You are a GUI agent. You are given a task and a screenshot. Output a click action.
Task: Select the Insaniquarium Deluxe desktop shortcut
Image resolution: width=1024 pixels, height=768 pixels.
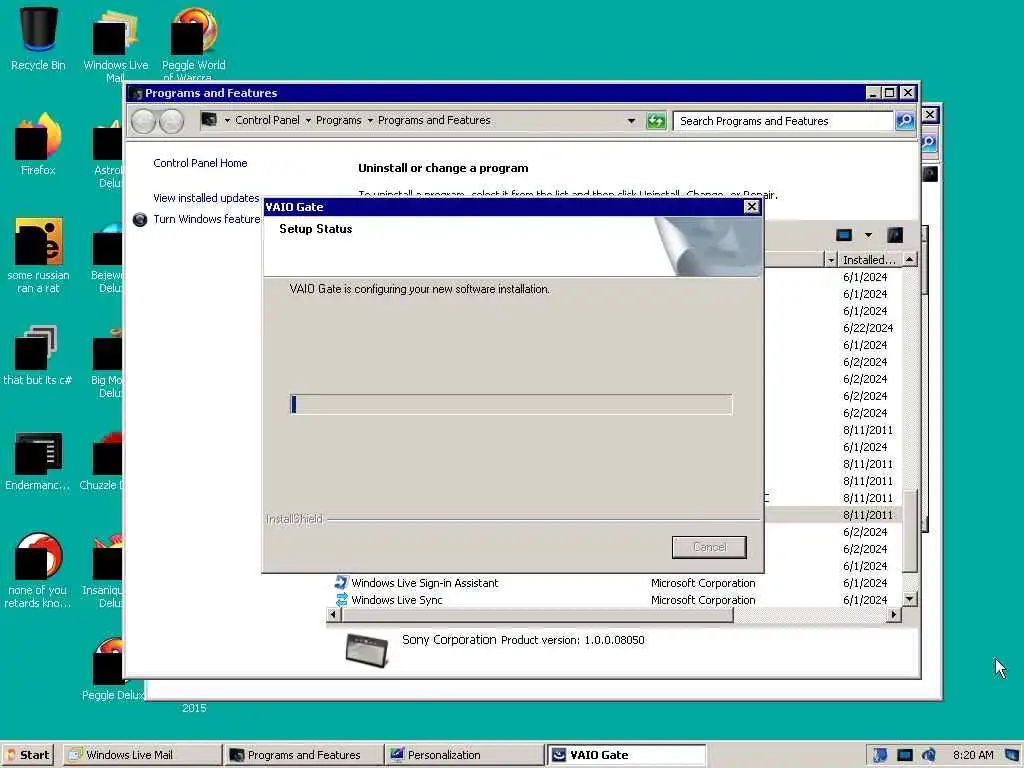click(x=104, y=571)
